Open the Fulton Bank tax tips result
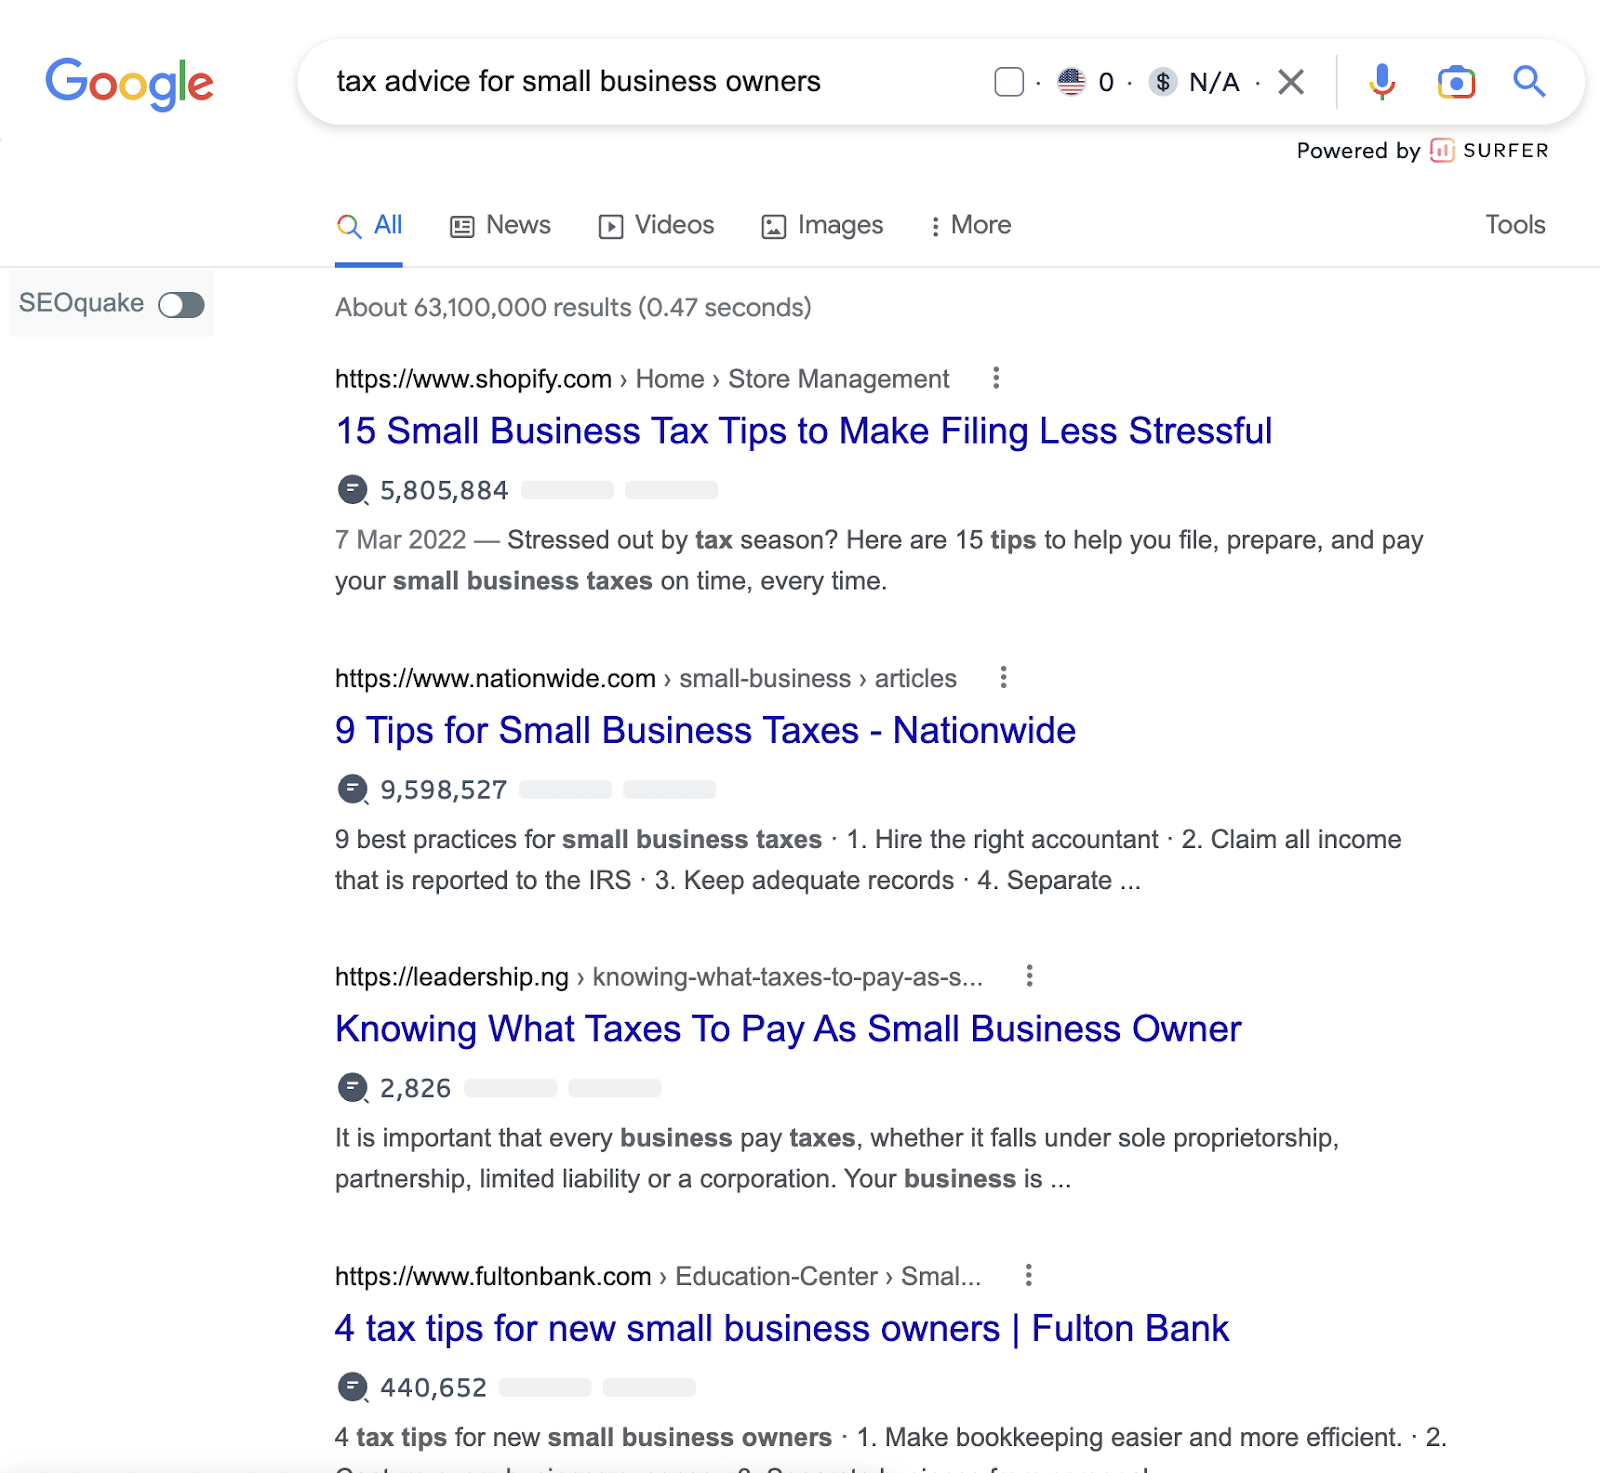Image resolution: width=1600 pixels, height=1473 pixels. tap(781, 1328)
